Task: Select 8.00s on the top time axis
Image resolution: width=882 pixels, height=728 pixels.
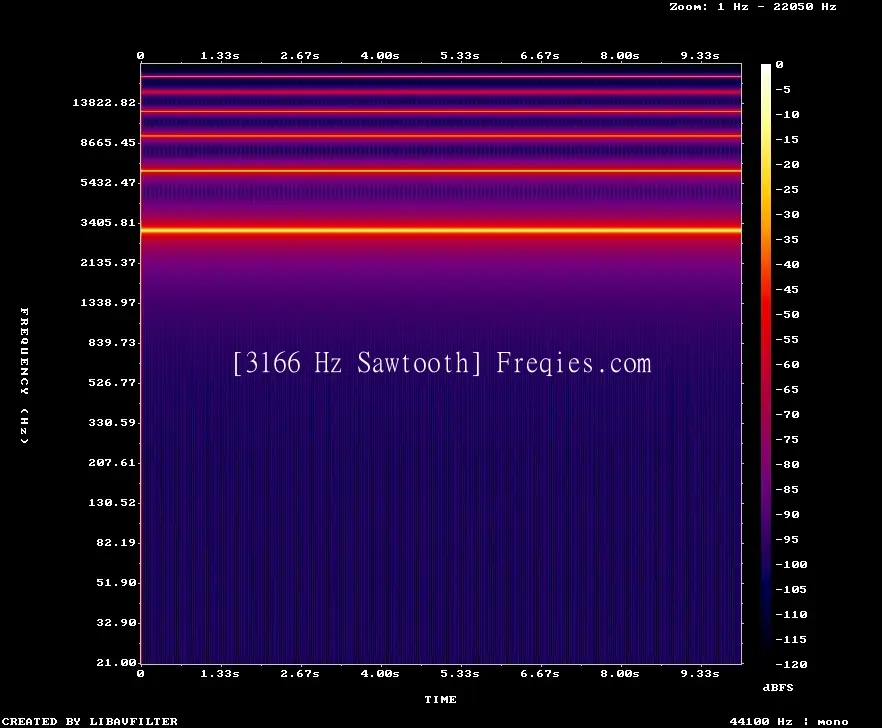Action: [619, 56]
